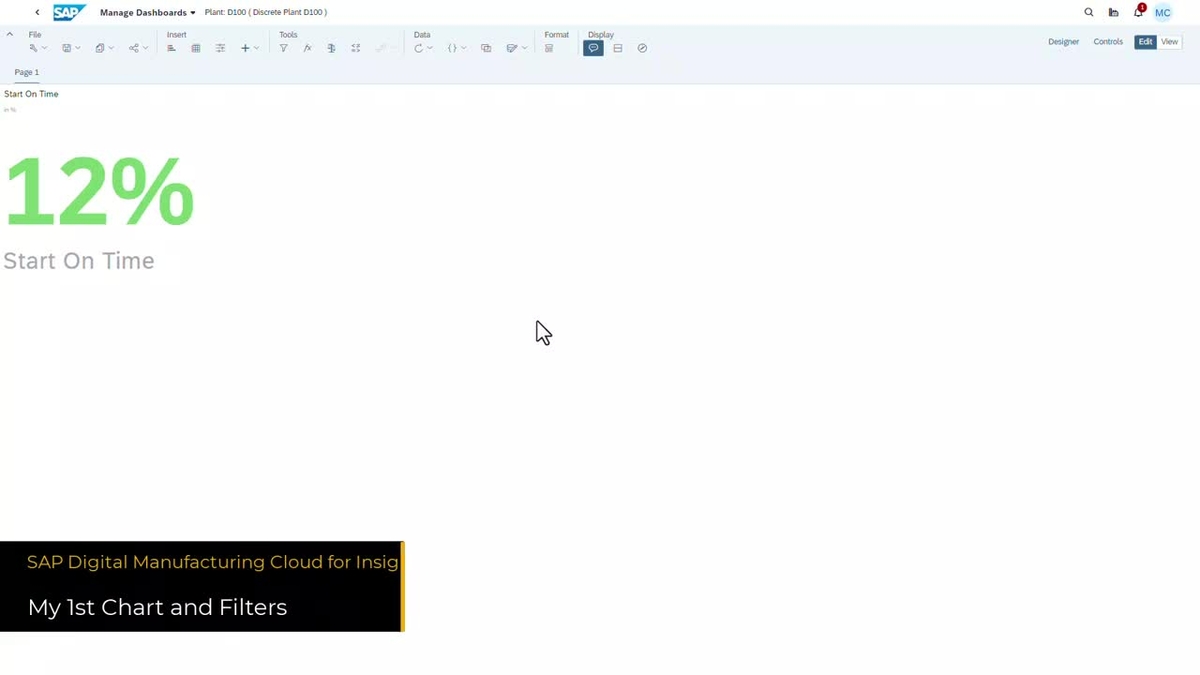The width and height of the screenshot is (1200, 675).
Task: Open the notifications bell
Action: [1137, 12]
